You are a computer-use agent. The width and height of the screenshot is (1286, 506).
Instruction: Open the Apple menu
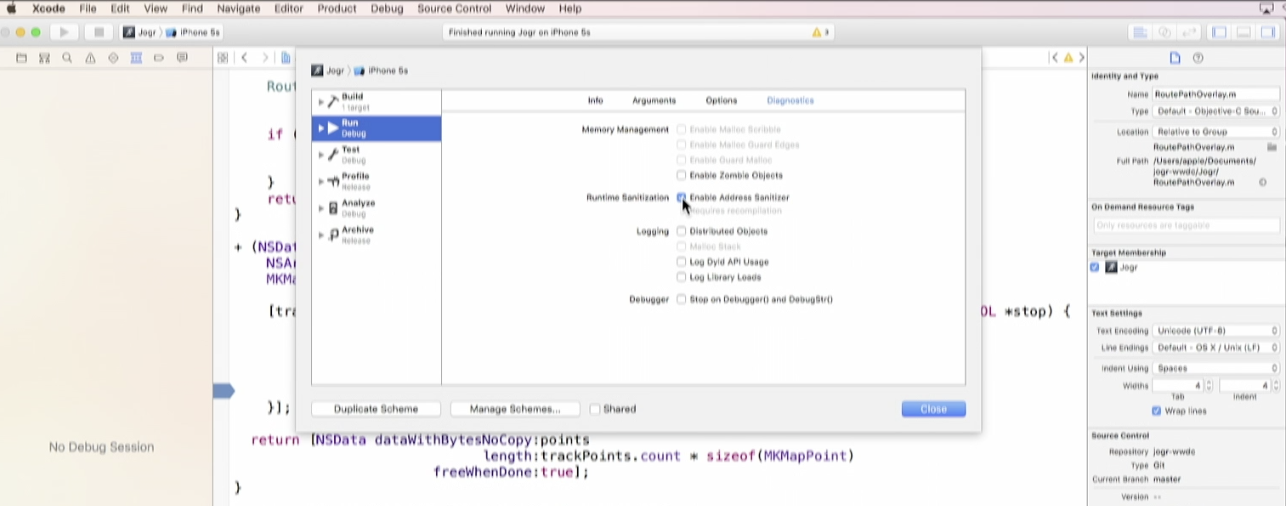12,8
